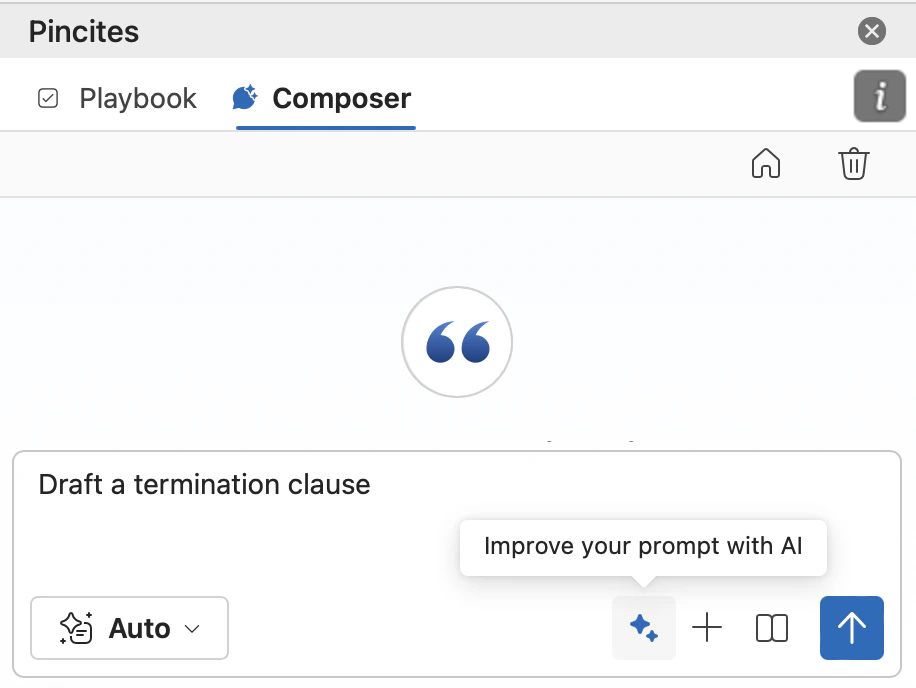The height and width of the screenshot is (688, 916).
Task: Click the termination clause prompt input field
Action: point(204,484)
